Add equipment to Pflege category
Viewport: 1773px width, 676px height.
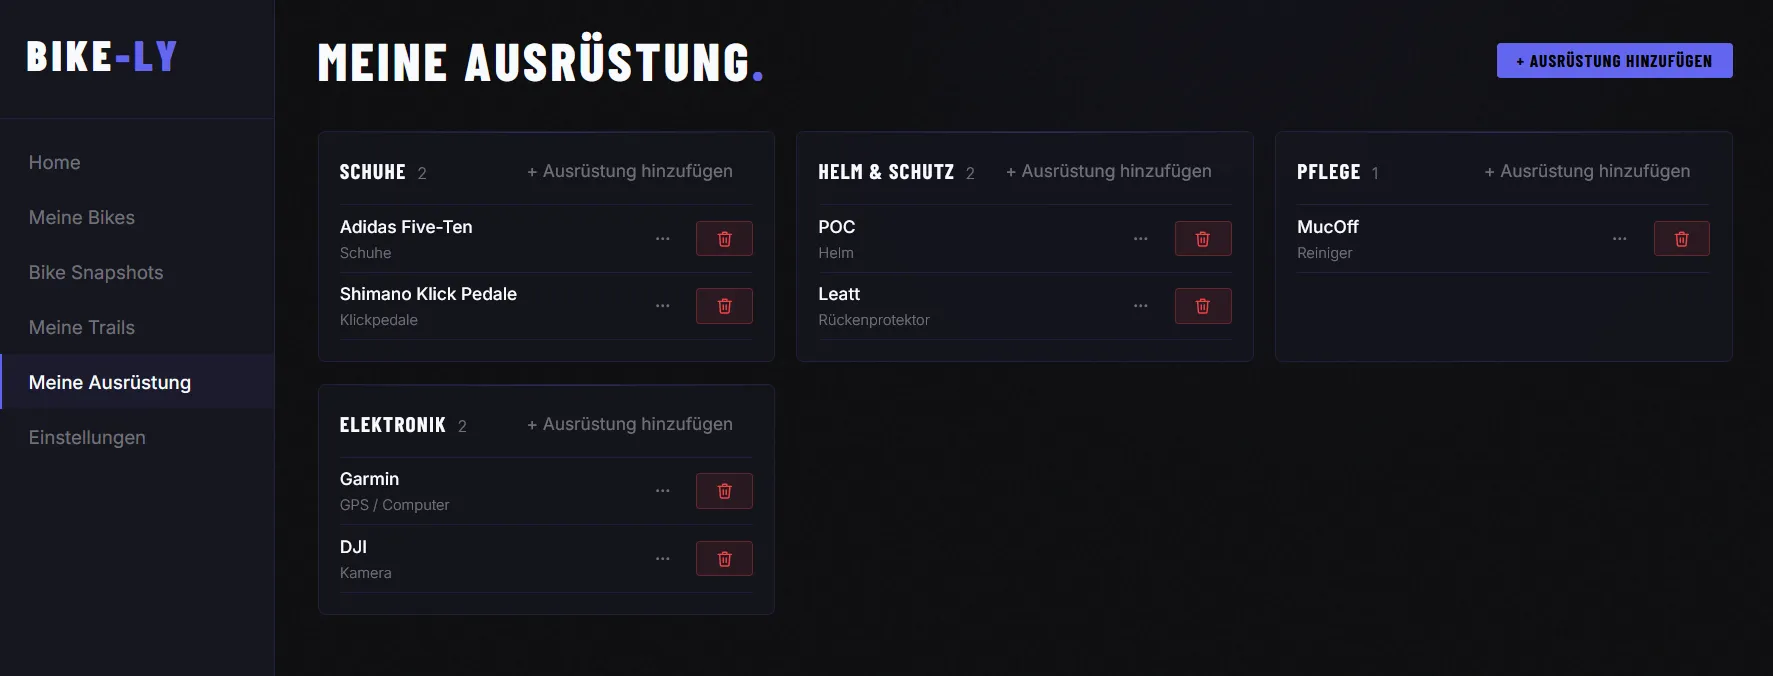coord(1587,172)
